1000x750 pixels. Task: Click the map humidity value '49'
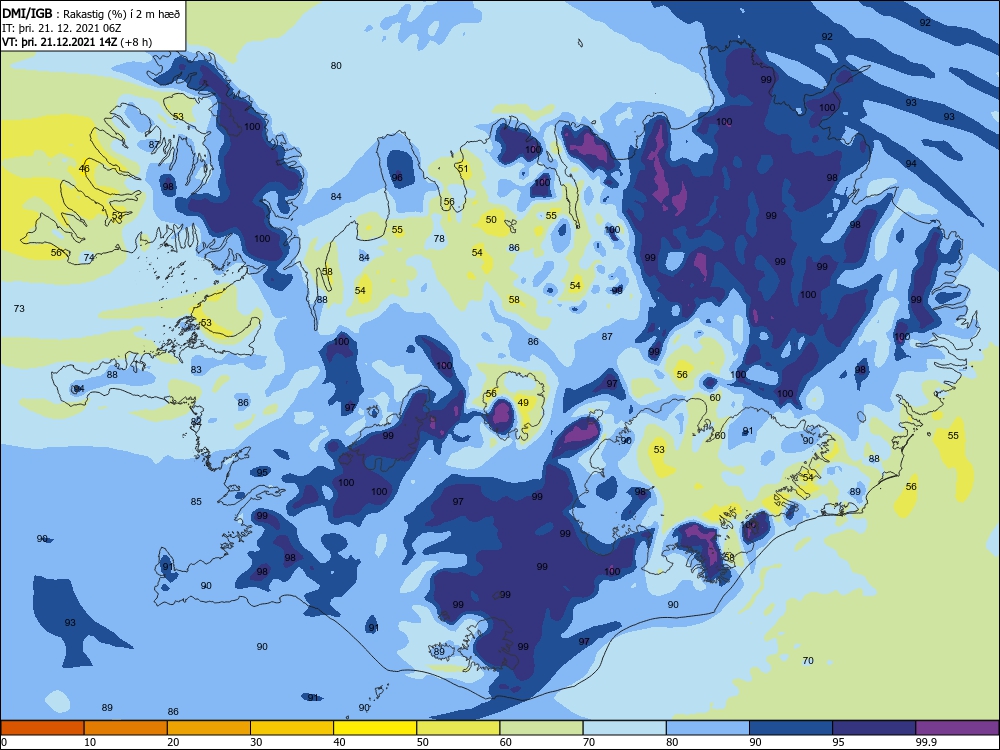(x=523, y=402)
